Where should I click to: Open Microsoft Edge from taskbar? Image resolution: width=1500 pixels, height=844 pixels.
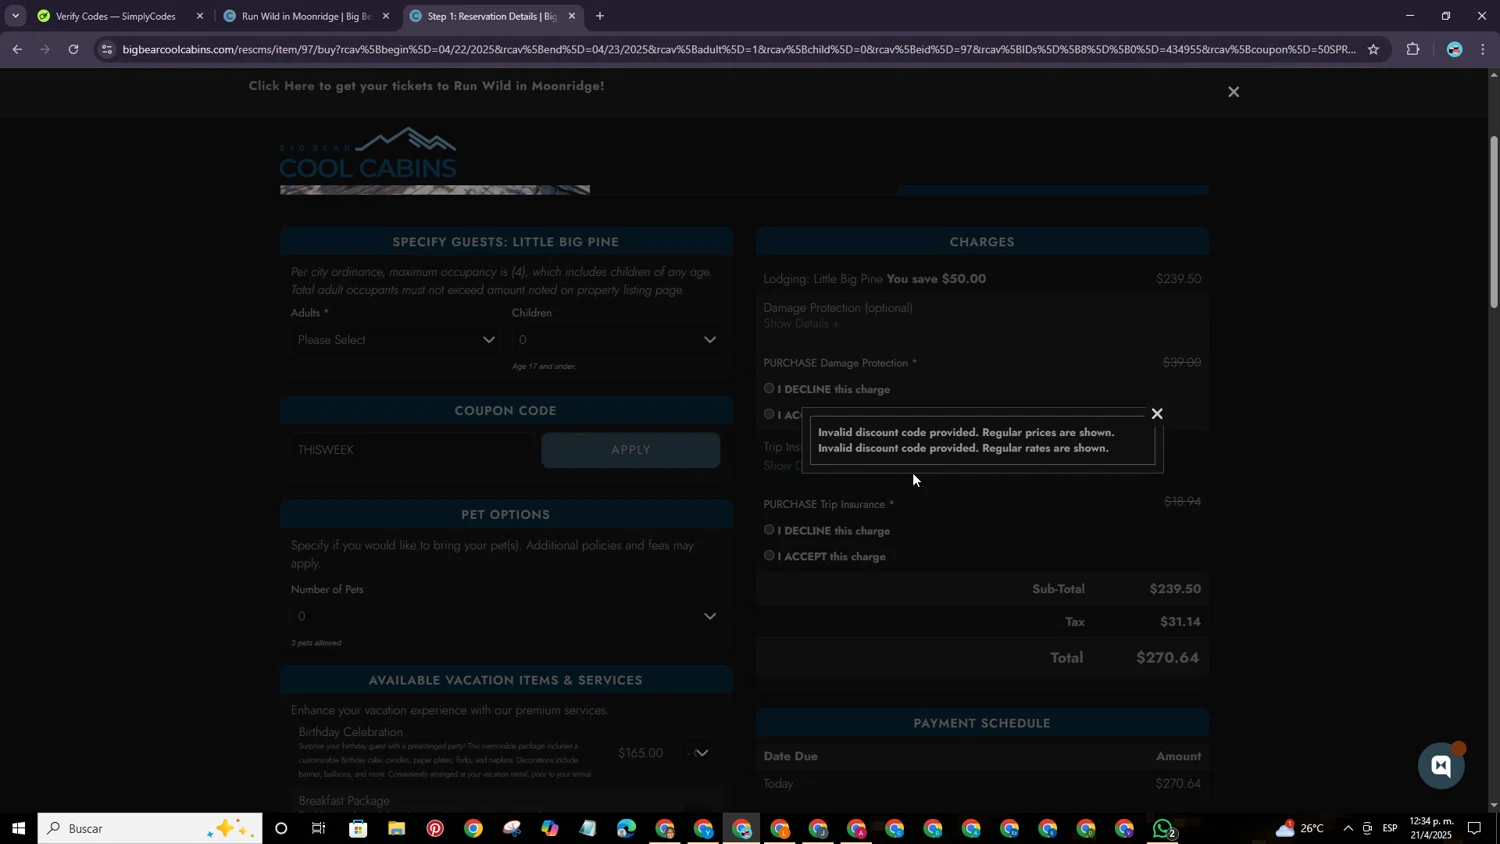click(626, 828)
